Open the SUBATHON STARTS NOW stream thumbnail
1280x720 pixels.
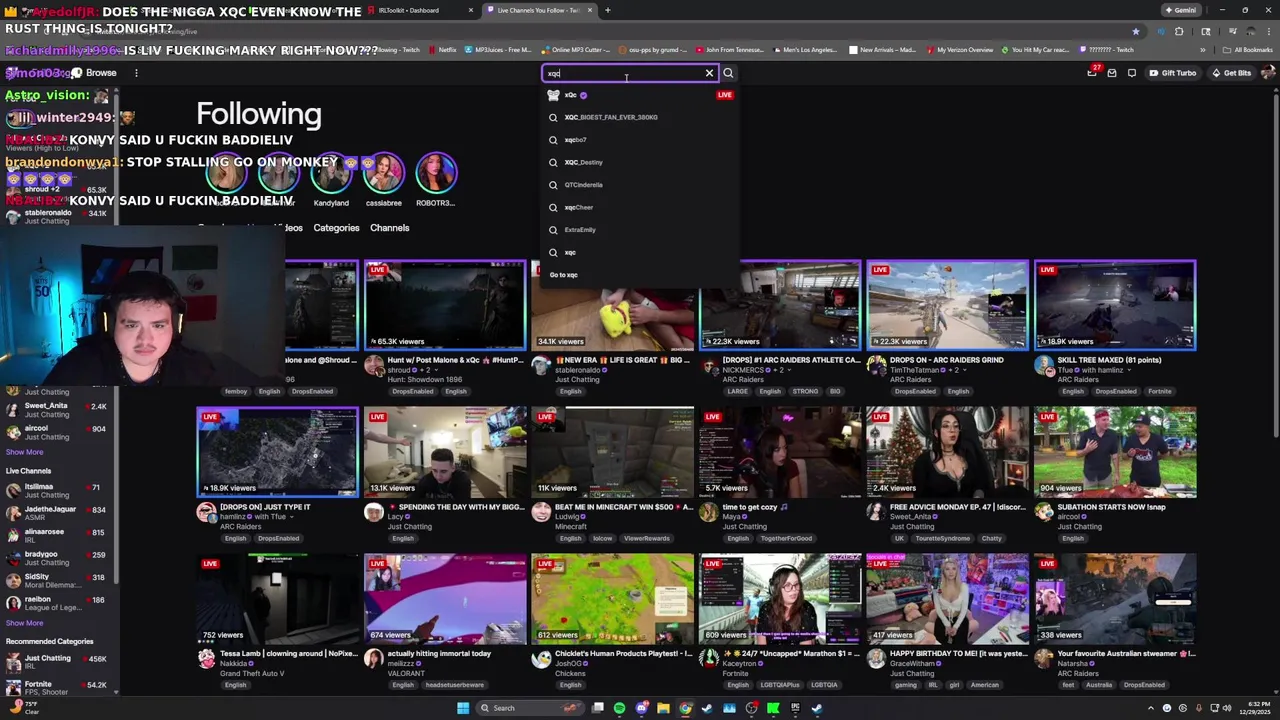click(x=1115, y=452)
